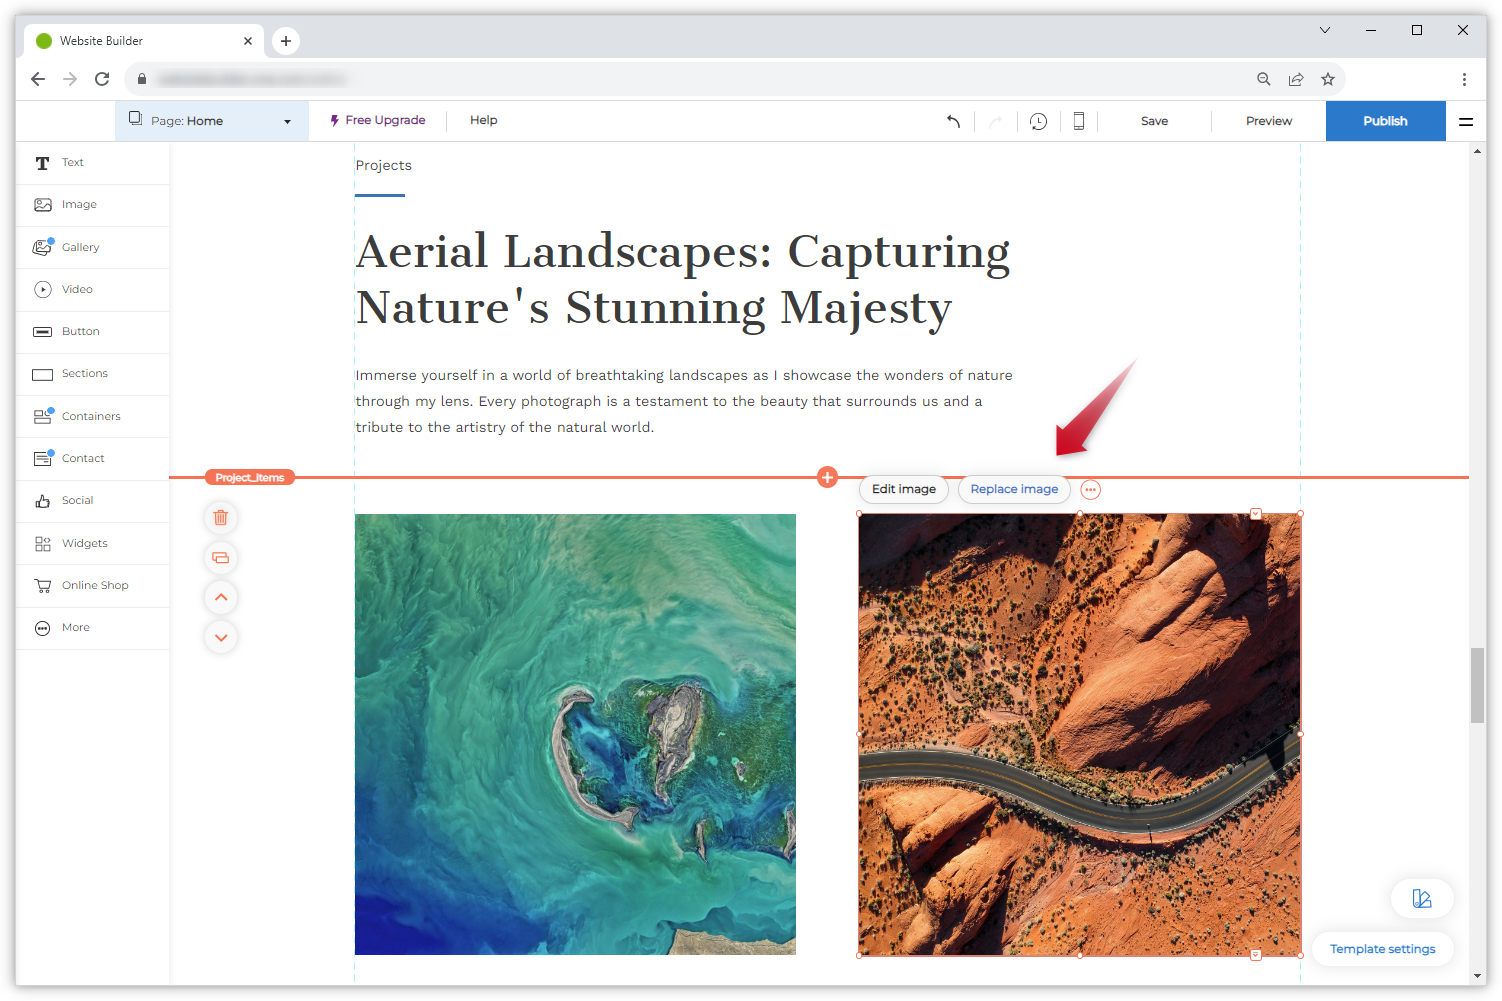The image size is (1502, 1001).
Task: Select the Gallery sidebar item
Action: pyautogui.click(x=80, y=247)
